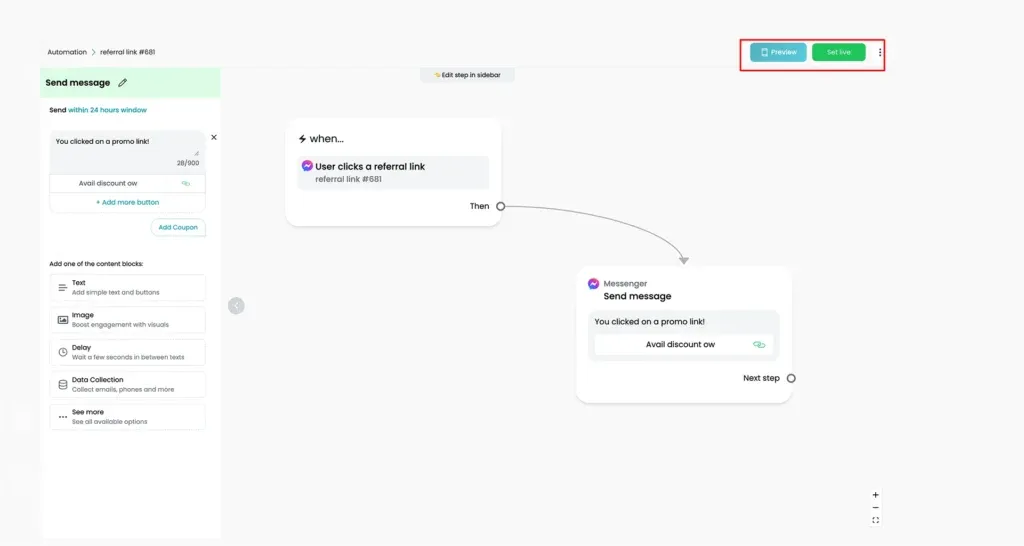Select the Next step connector circle
1024x546 pixels.
point(791,378)
